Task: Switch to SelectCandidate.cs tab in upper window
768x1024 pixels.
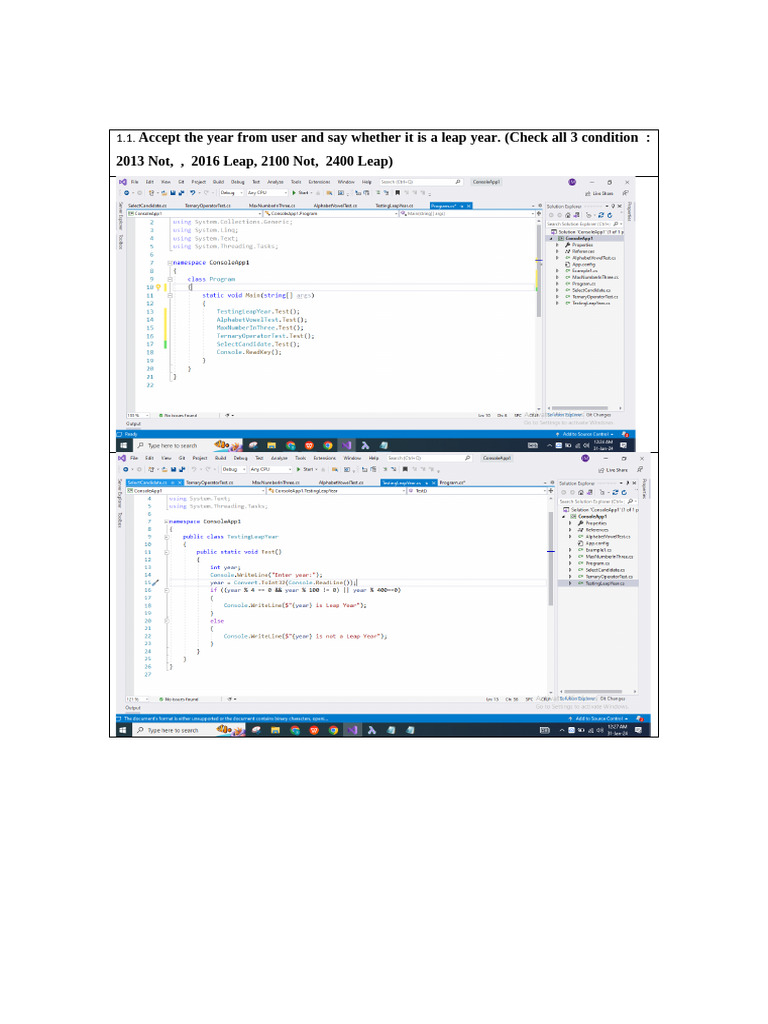Action: [140, 205]
